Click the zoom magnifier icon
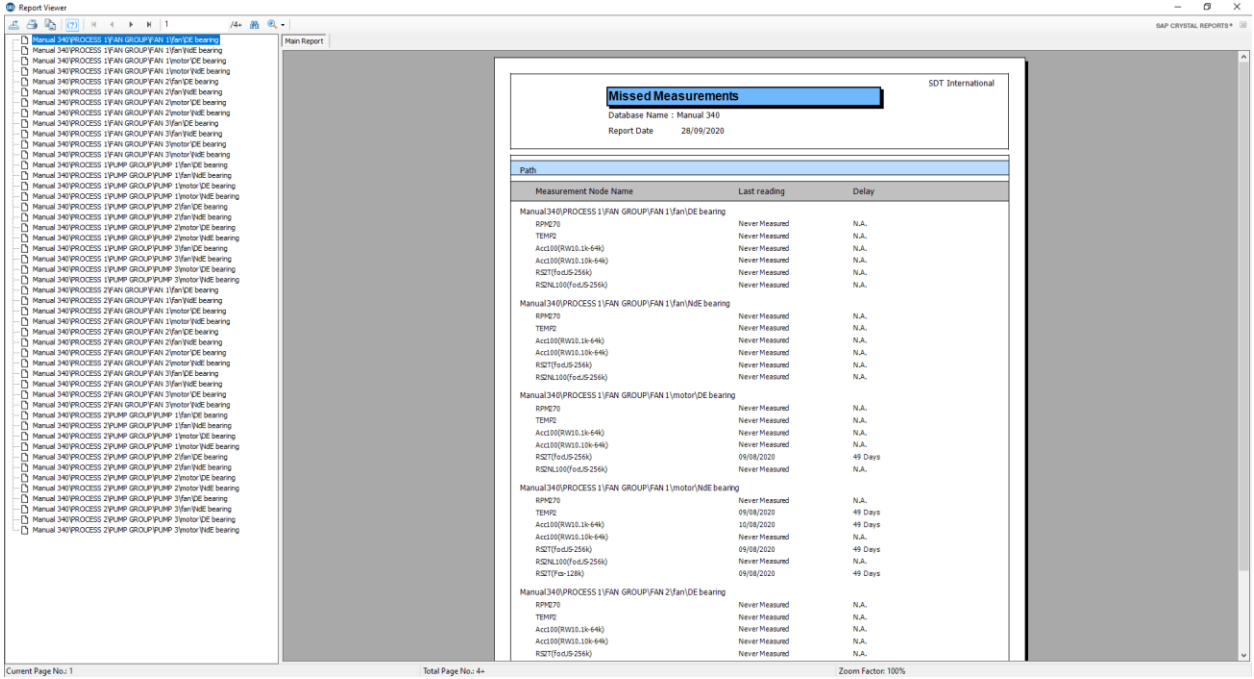Image resolution: width=1254 pixels, height=679 pixels. click(270, 23)
